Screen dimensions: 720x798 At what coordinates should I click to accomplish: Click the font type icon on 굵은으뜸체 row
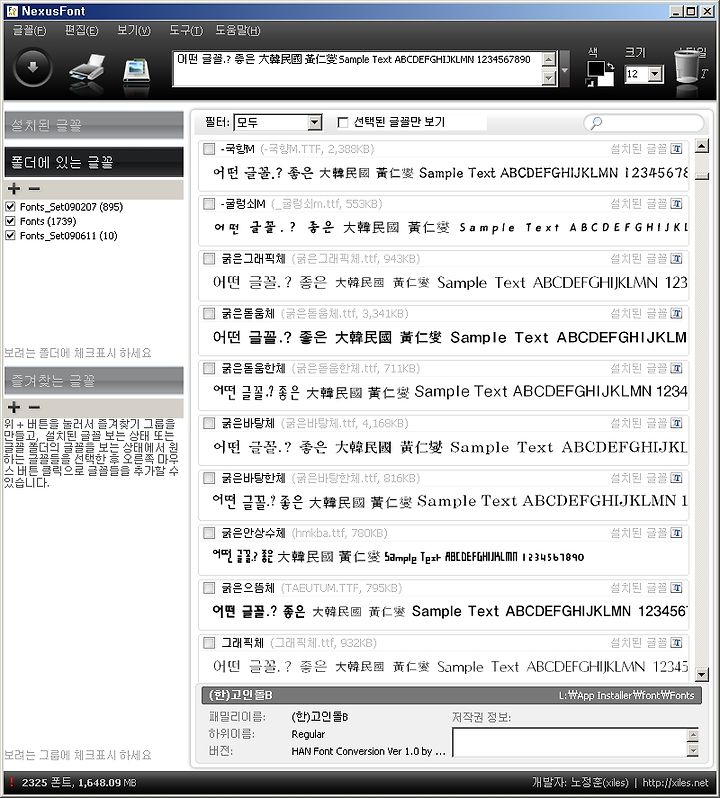676,588
